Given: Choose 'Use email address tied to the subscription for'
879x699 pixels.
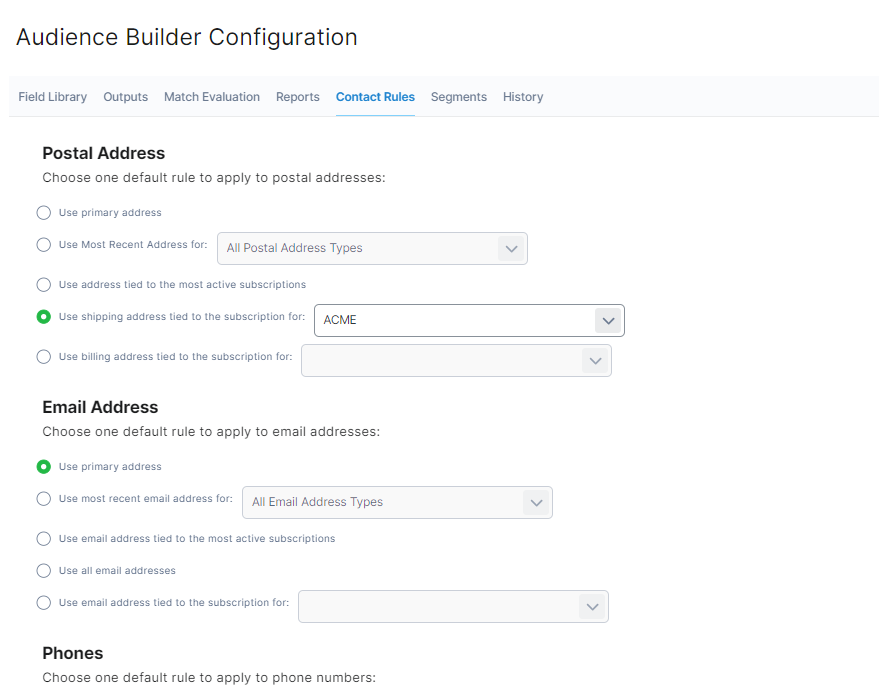Looking at the screenshot, I should click(x=44, y=603).
